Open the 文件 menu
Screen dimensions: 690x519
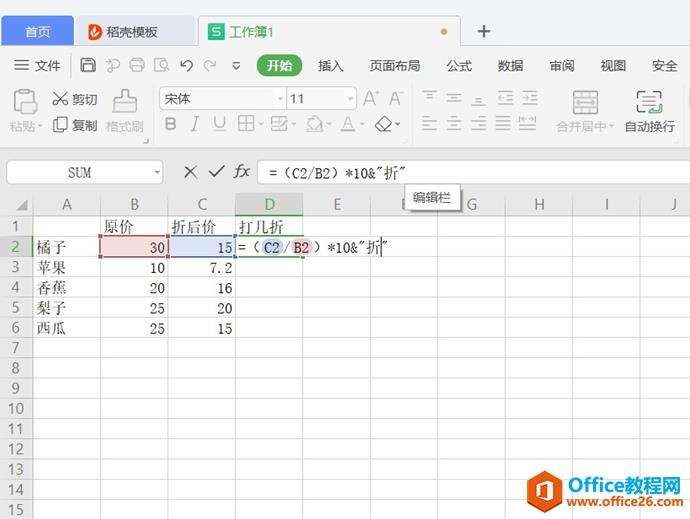click(37, 66)
